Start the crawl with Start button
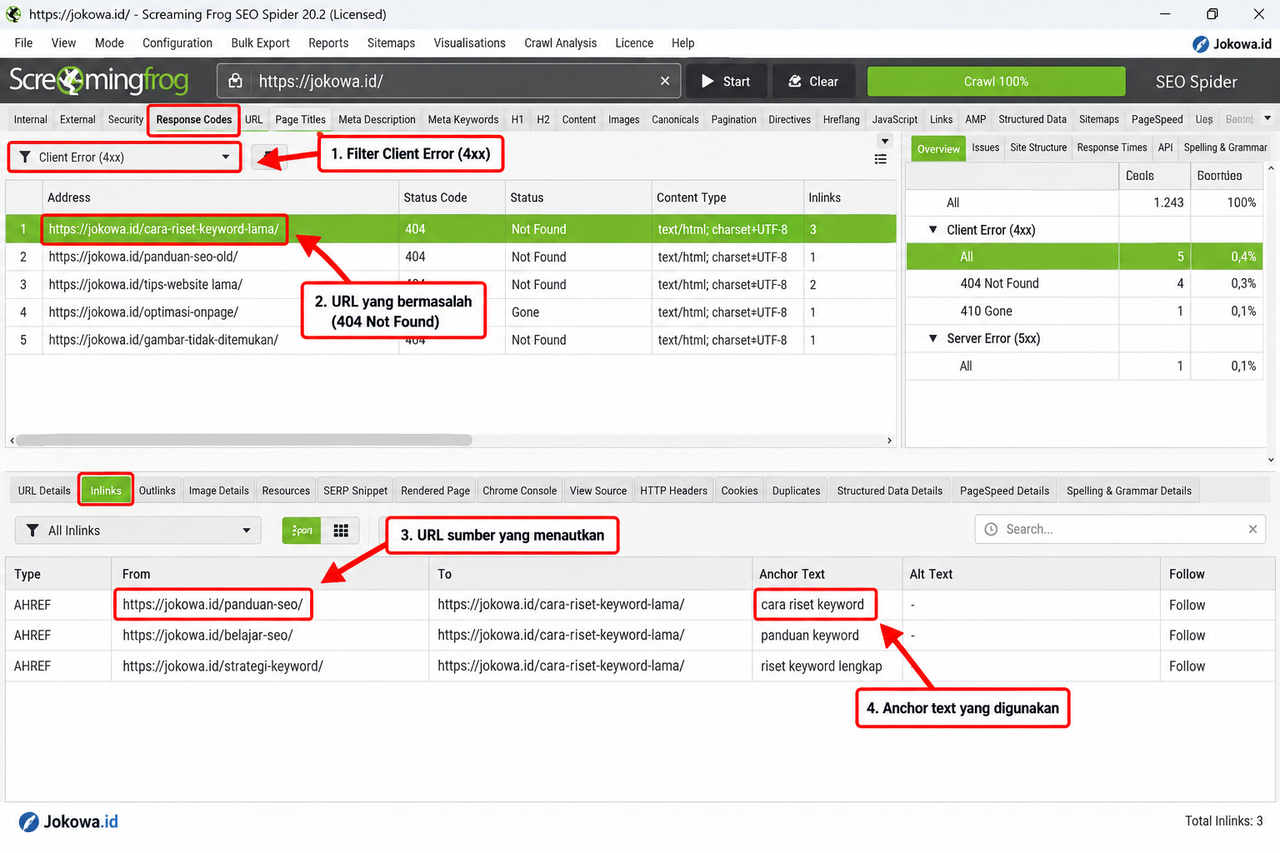The width and height of the screenshot is (1280, 853). (726, 82)
